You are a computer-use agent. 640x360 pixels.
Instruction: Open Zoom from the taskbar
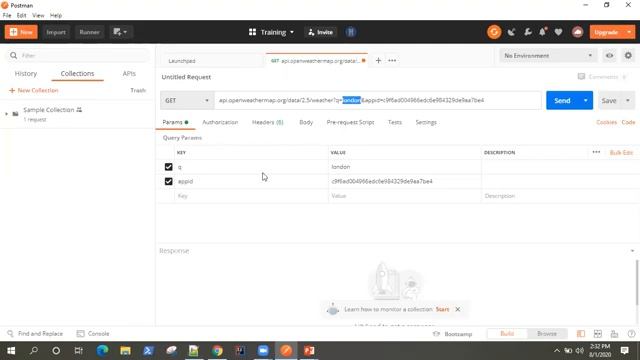click(x=263, y=351)
